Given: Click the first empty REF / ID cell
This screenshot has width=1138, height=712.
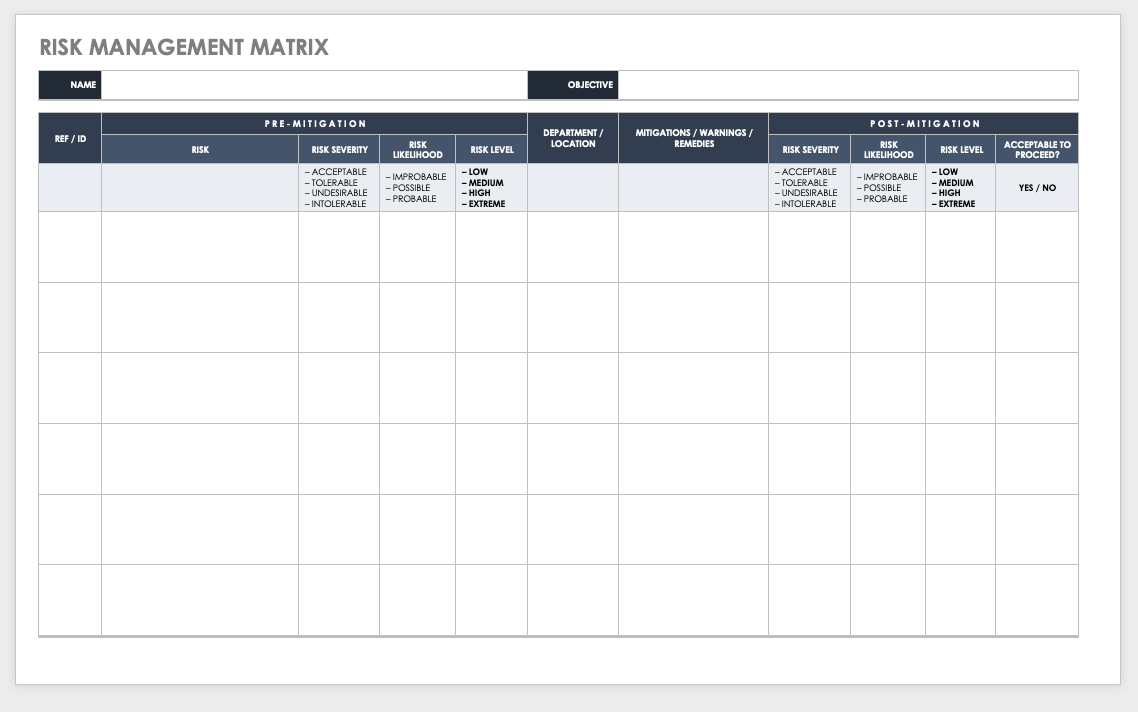Looking at the screenshot, I should tap(70, 247).
